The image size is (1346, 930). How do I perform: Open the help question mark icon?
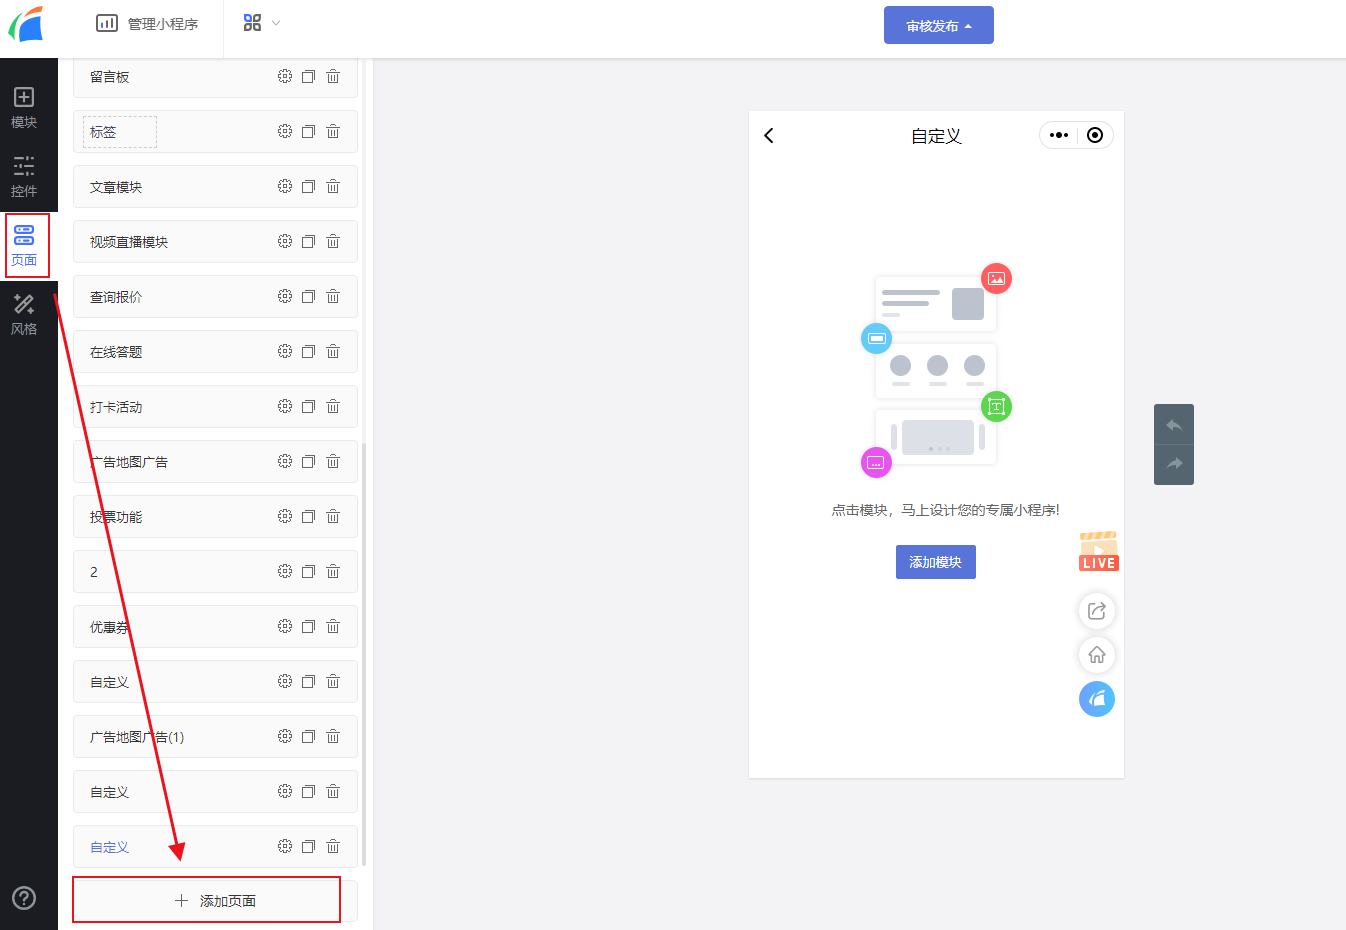24,898
